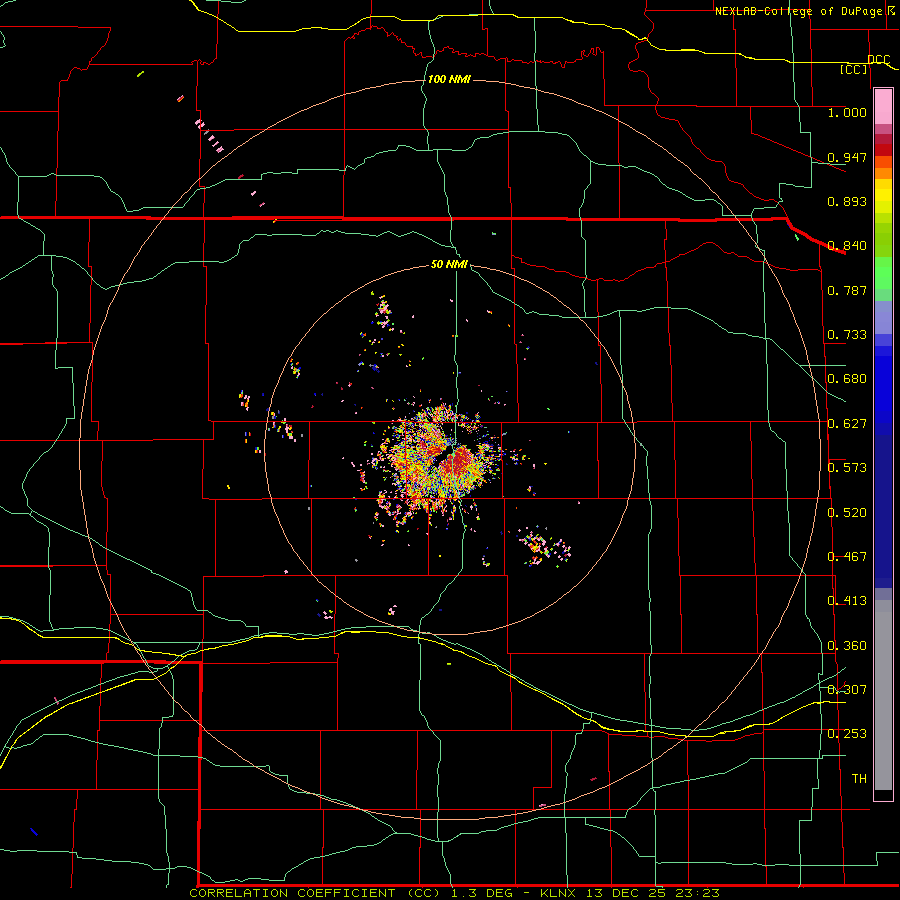Click the 0.947 color scale value
The height and width of the screenshot is (900, 900).
click(x=847, y=157)
